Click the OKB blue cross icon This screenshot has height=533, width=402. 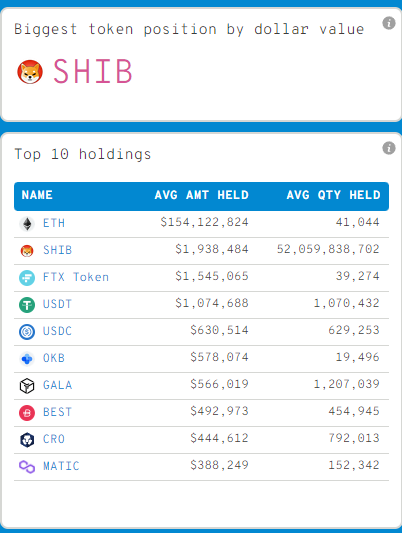coord(27,358)
